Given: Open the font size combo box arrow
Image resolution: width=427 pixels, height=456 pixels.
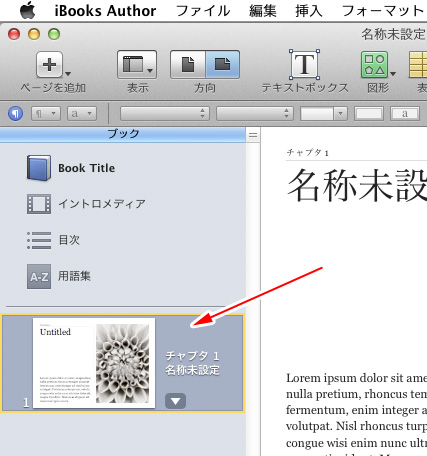Looking at the screenshot, I should [x=340, y=114].
